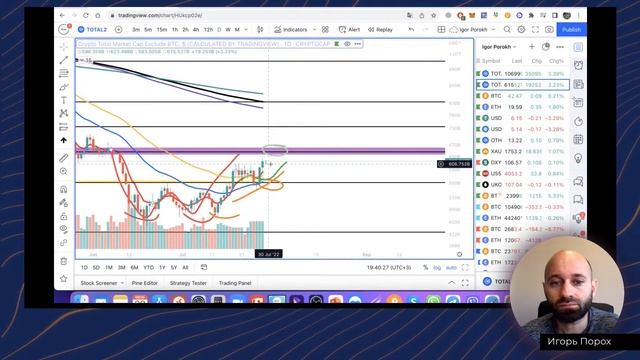Start bar Replay mode
This screenshot has height=360, width=640.
pos(380,29)
